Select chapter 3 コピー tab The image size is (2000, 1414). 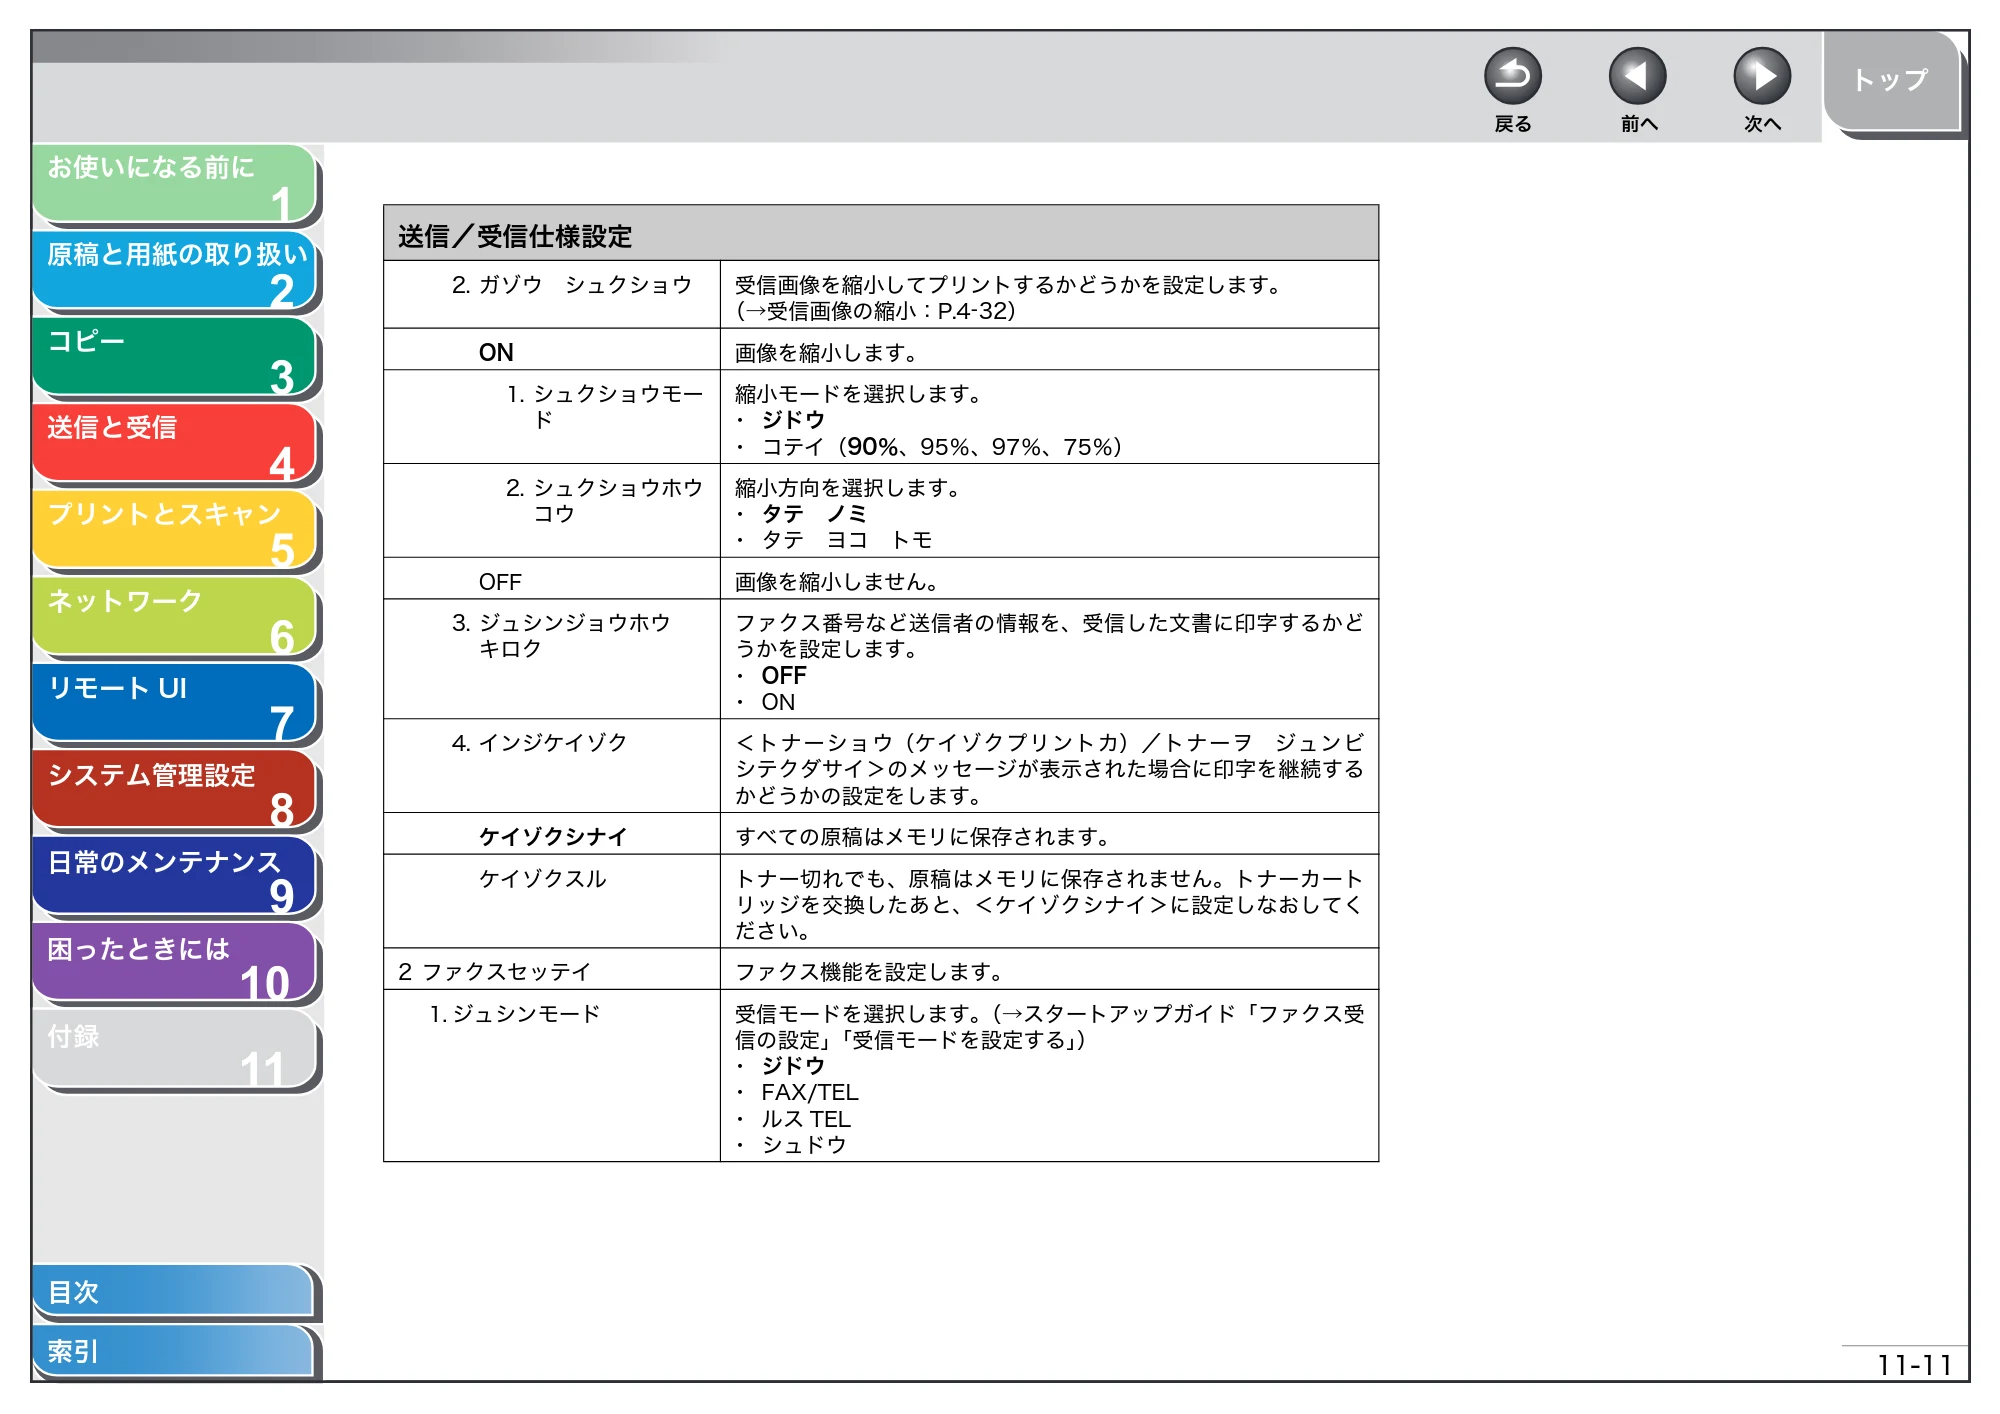coord(175,357)
